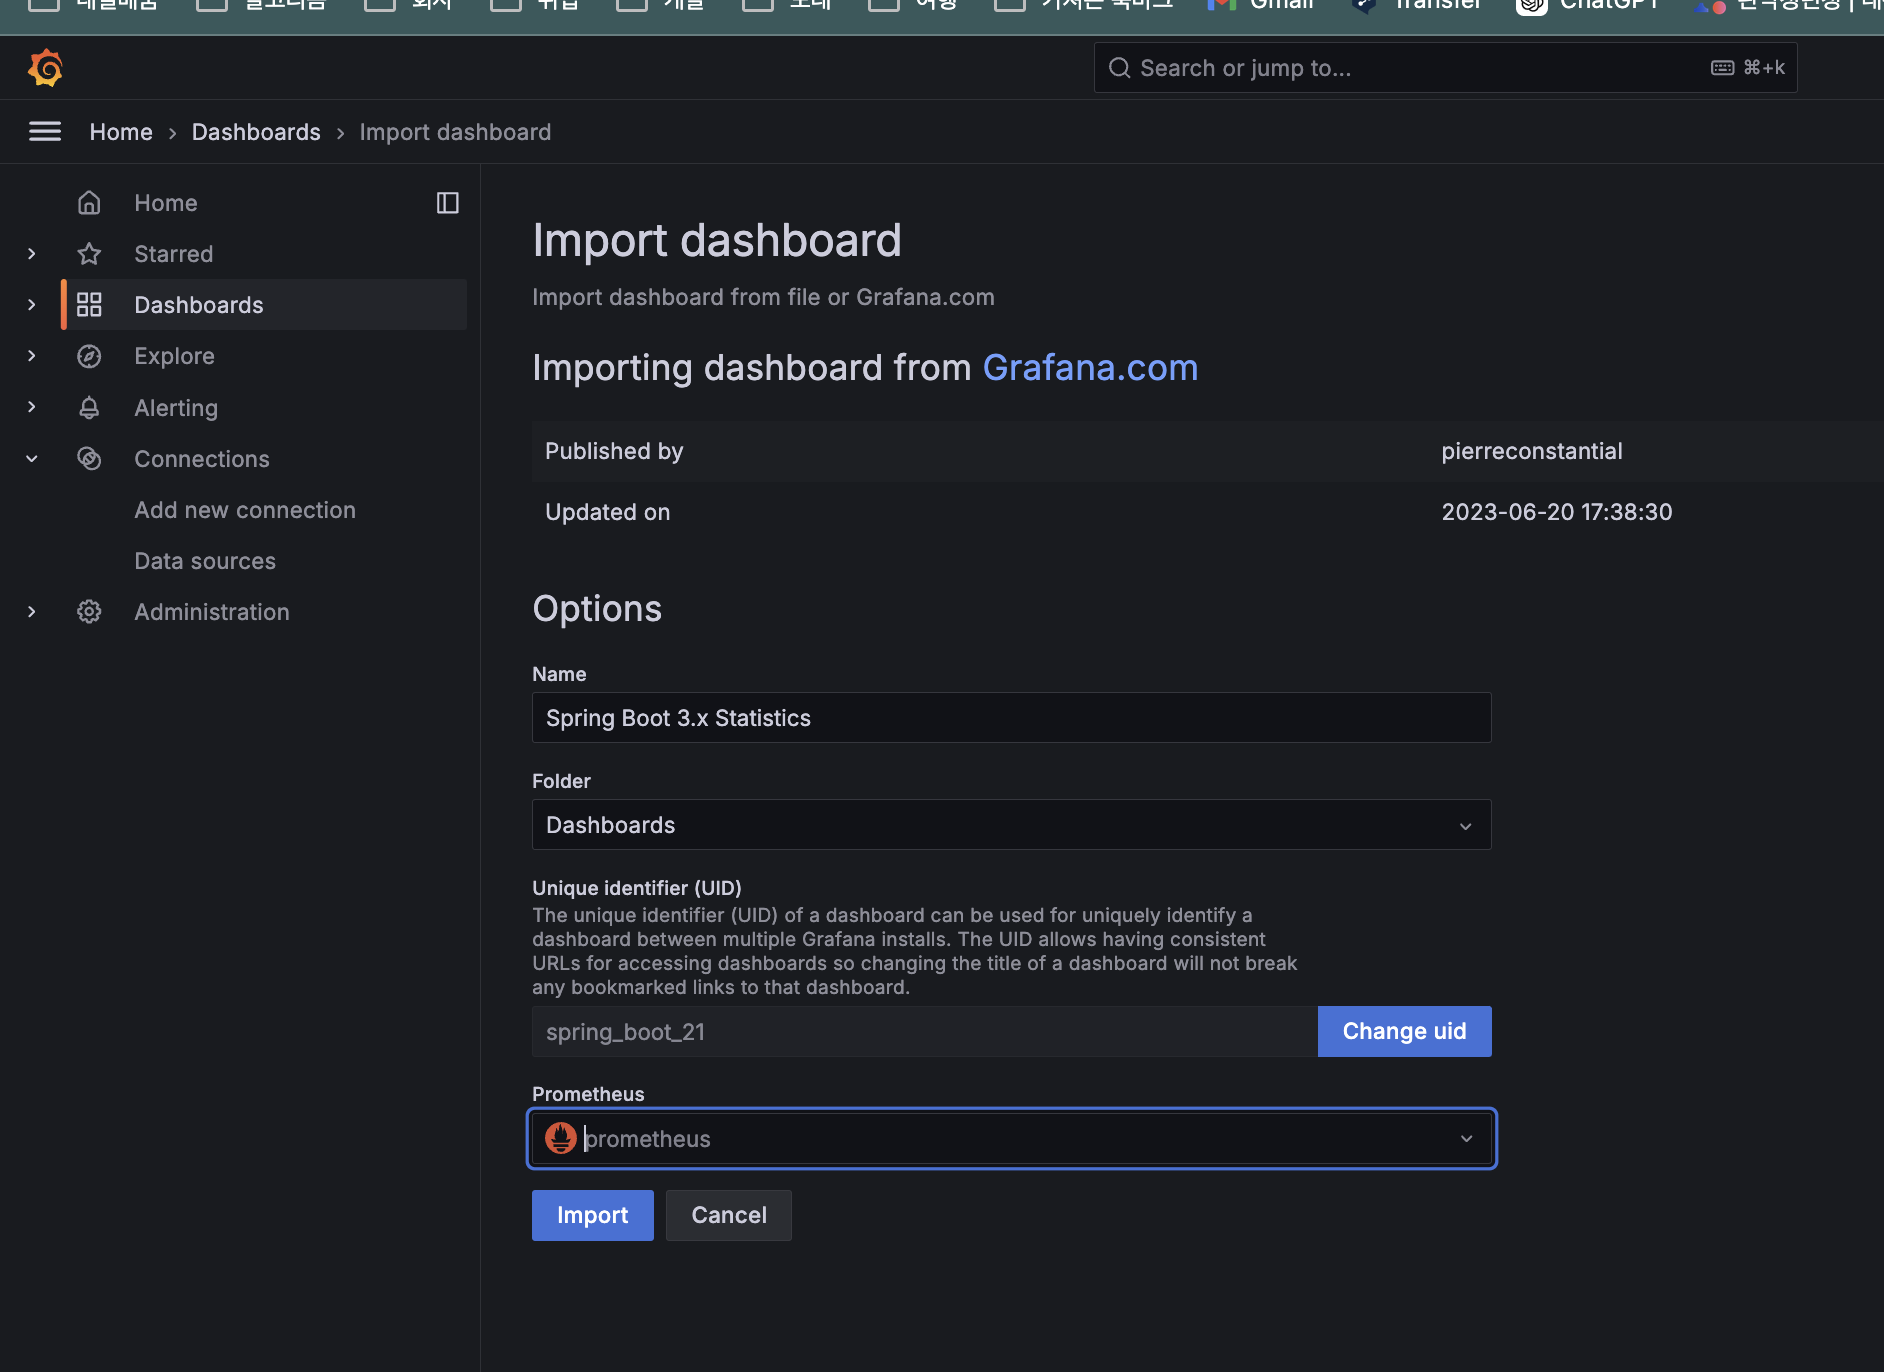Expand the Administration section

[x=32, y=612]
